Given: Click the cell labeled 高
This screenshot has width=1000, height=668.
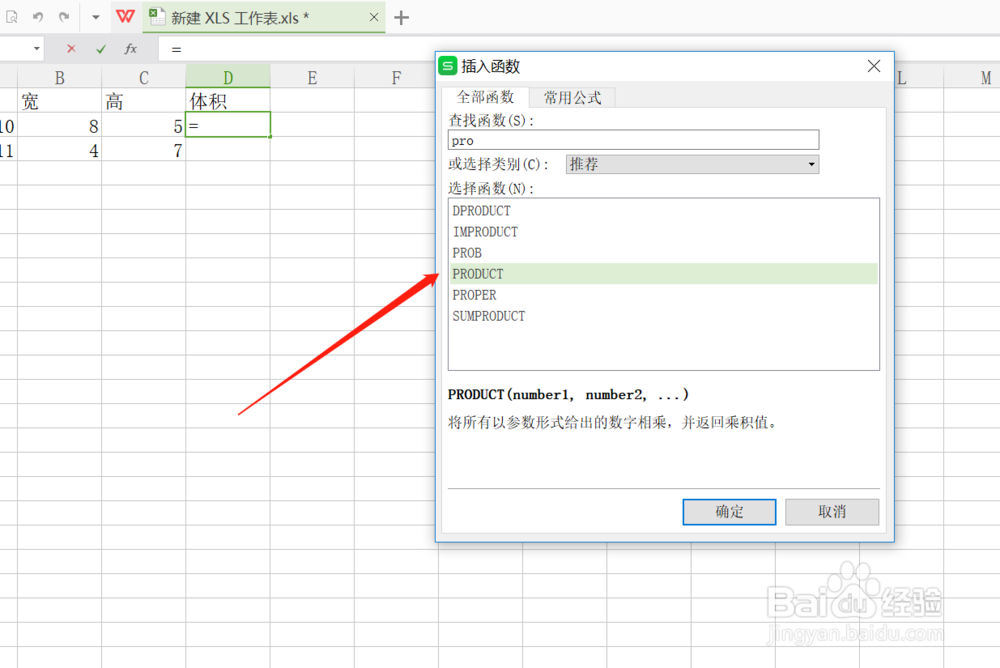Looking at the screenshot, I should [x=143, y=101].
